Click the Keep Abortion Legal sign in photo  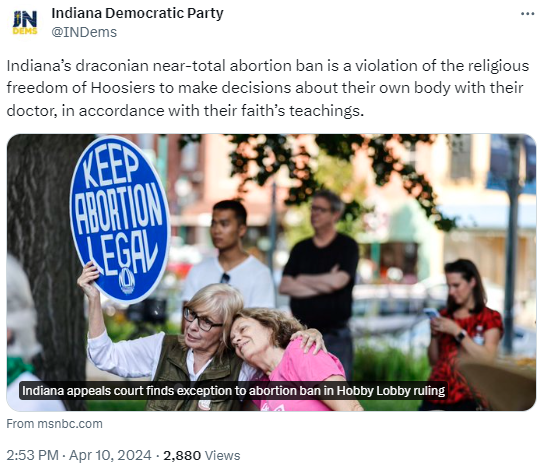[120, 219]
